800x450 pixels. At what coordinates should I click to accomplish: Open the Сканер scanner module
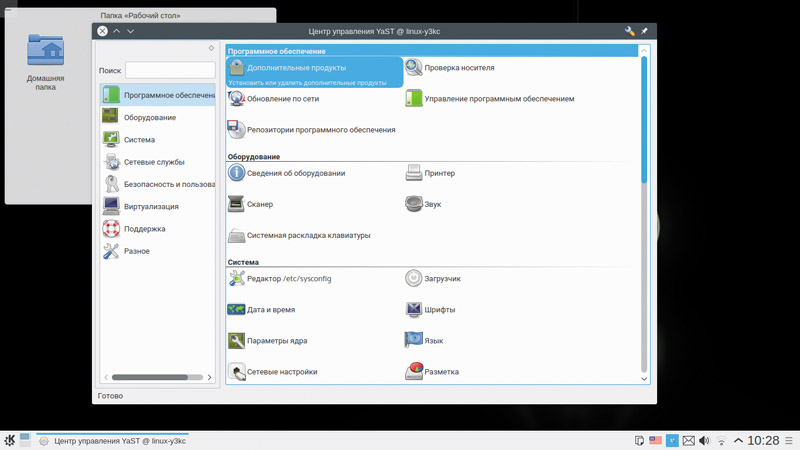[x=250, y=204]
